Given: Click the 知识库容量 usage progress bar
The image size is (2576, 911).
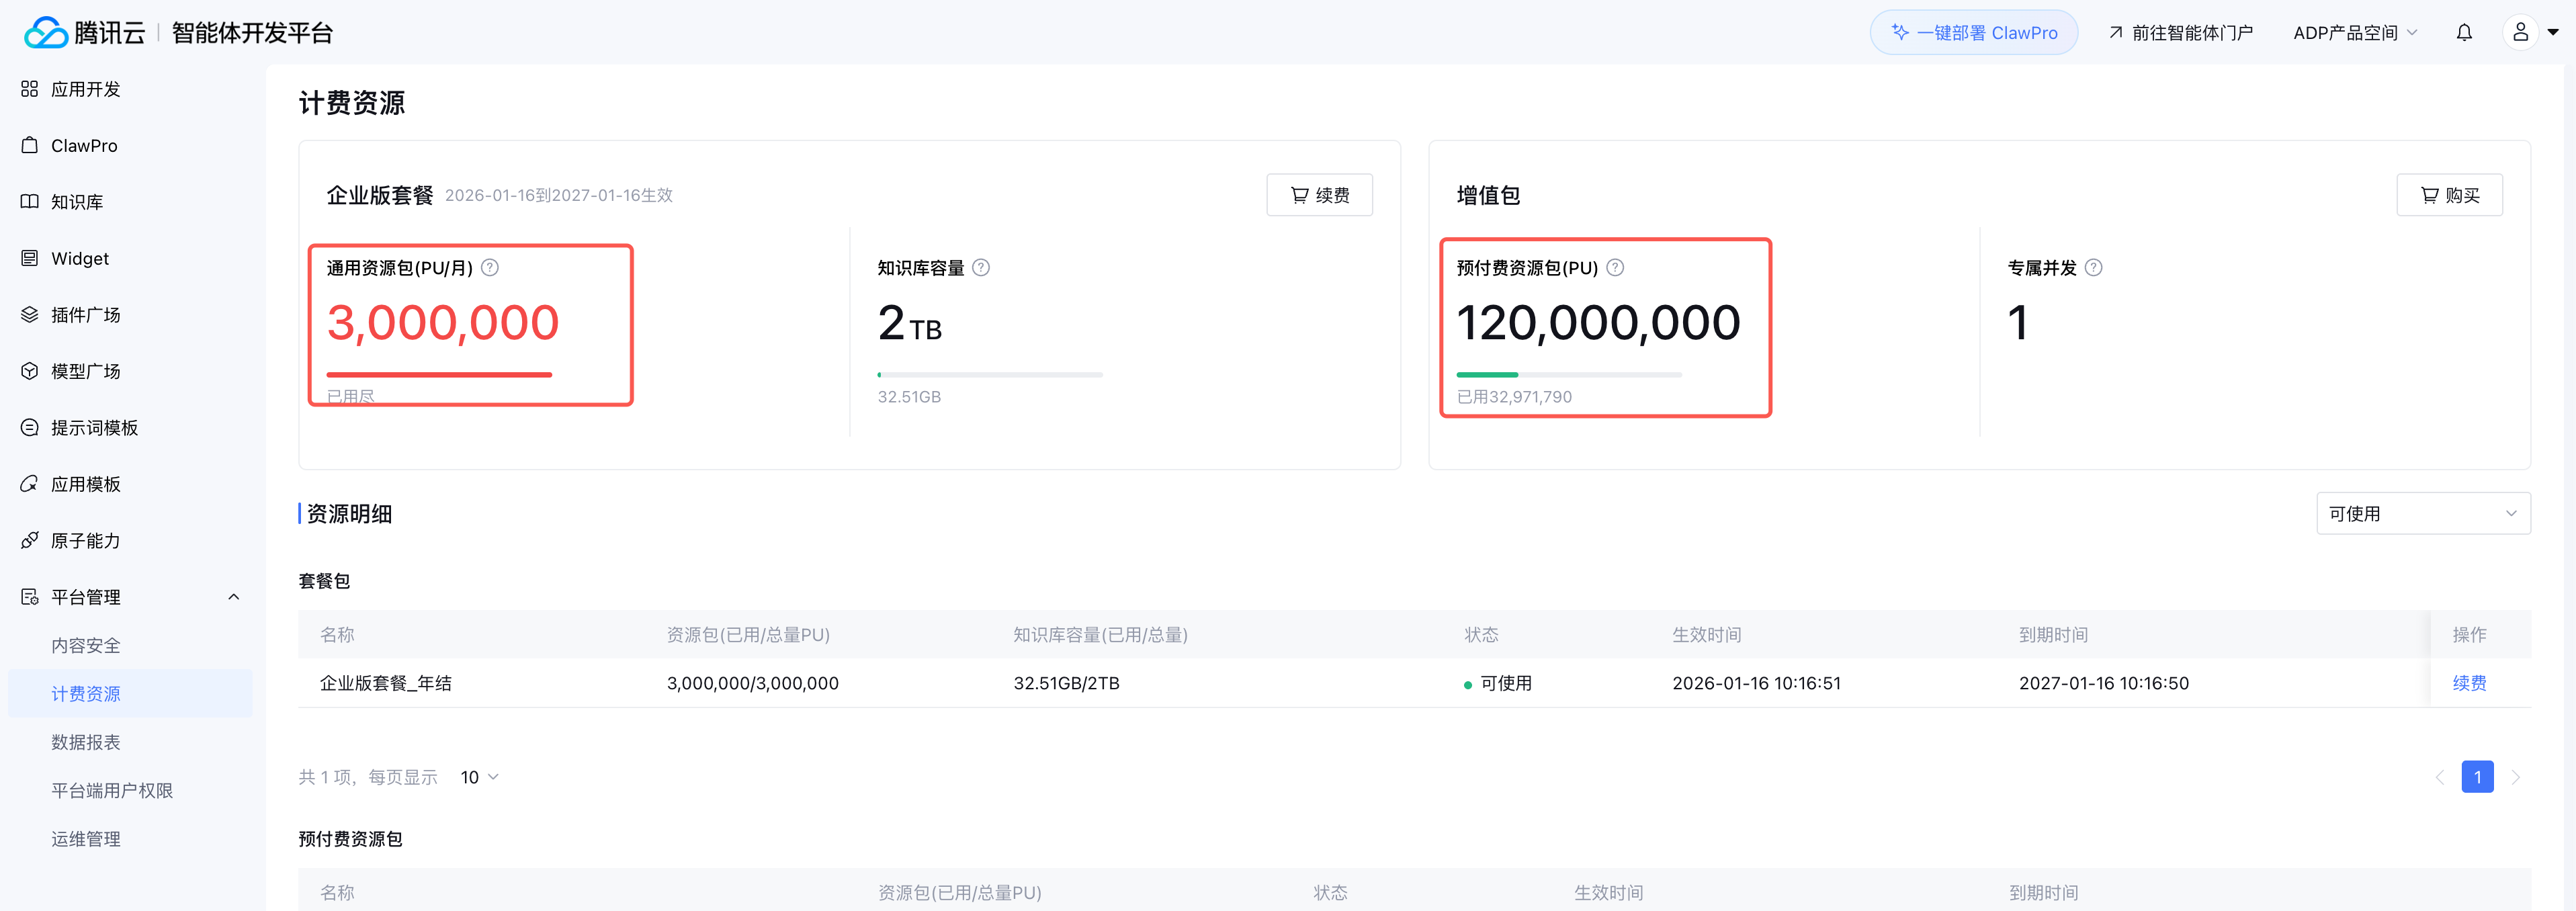Looking at the screenshot, I should [x=989, y=375].
